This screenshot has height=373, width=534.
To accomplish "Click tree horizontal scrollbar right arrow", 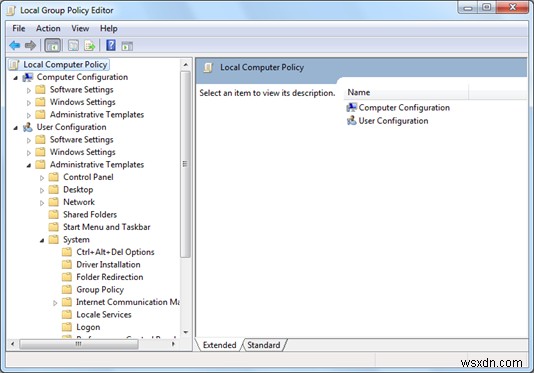I will pyautogui.click(x=173, y=344).
